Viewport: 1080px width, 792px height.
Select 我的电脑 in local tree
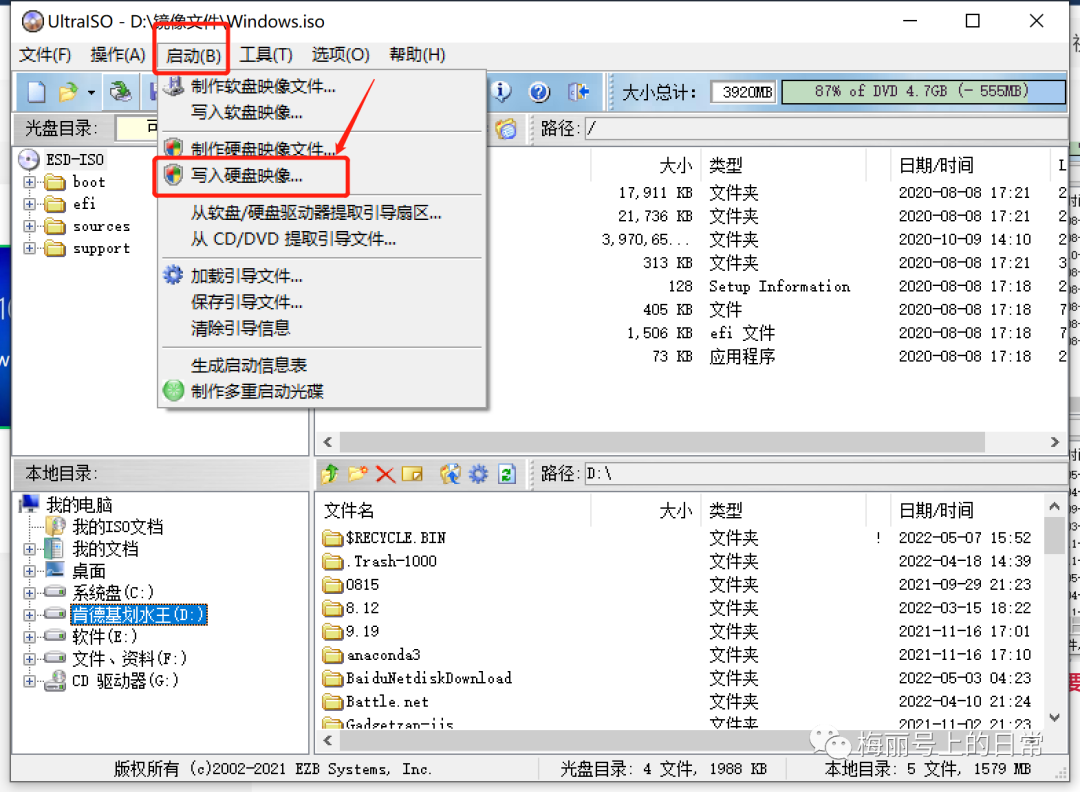click(x=79, y=505)
